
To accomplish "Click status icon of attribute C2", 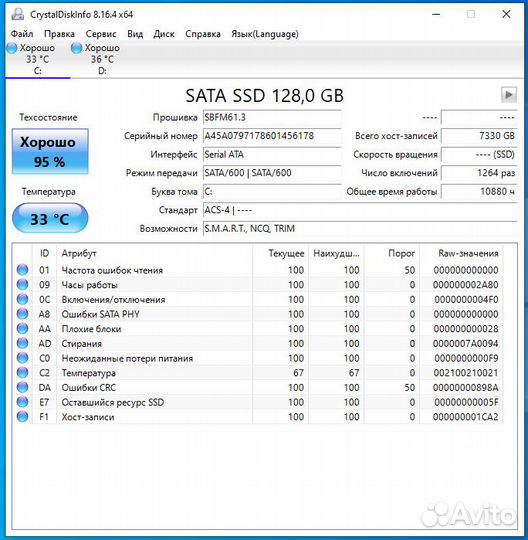I will [x=22, y=373].
